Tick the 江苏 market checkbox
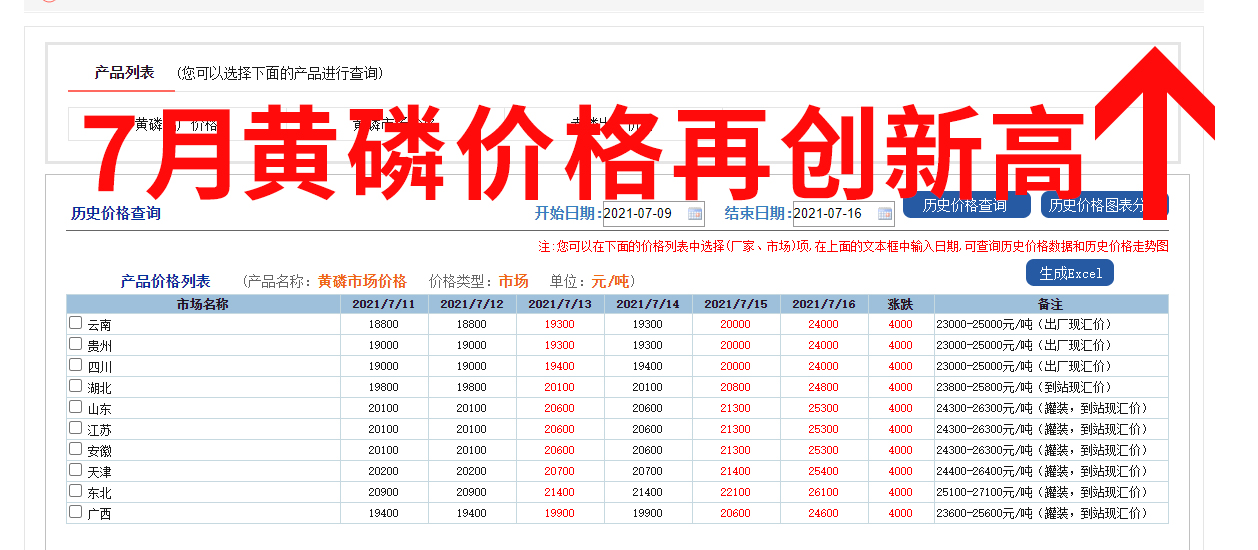The width and height of the screenshot is (1258, 550). click(75, 428)
